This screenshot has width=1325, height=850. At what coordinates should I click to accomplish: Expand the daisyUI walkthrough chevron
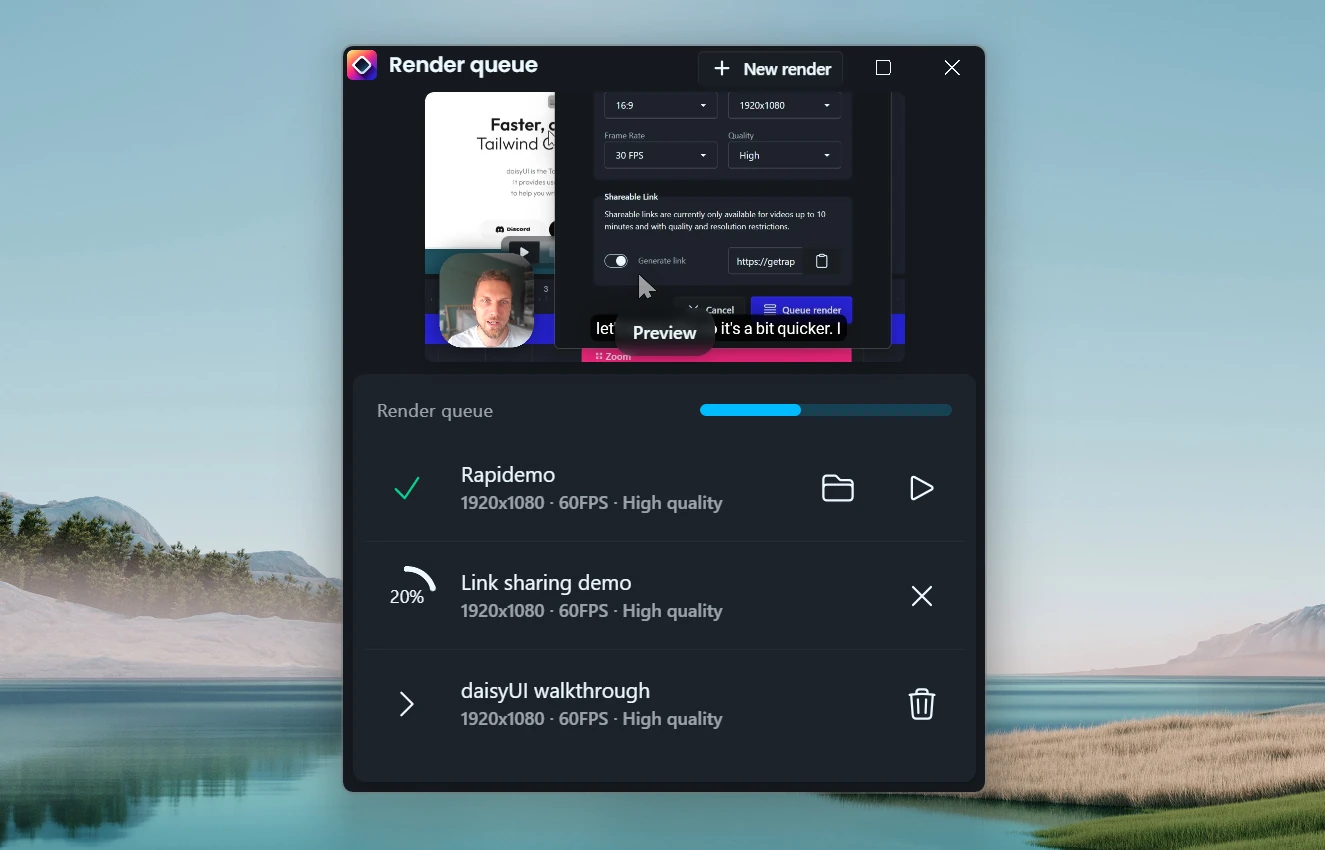click(x=407, y=704)
